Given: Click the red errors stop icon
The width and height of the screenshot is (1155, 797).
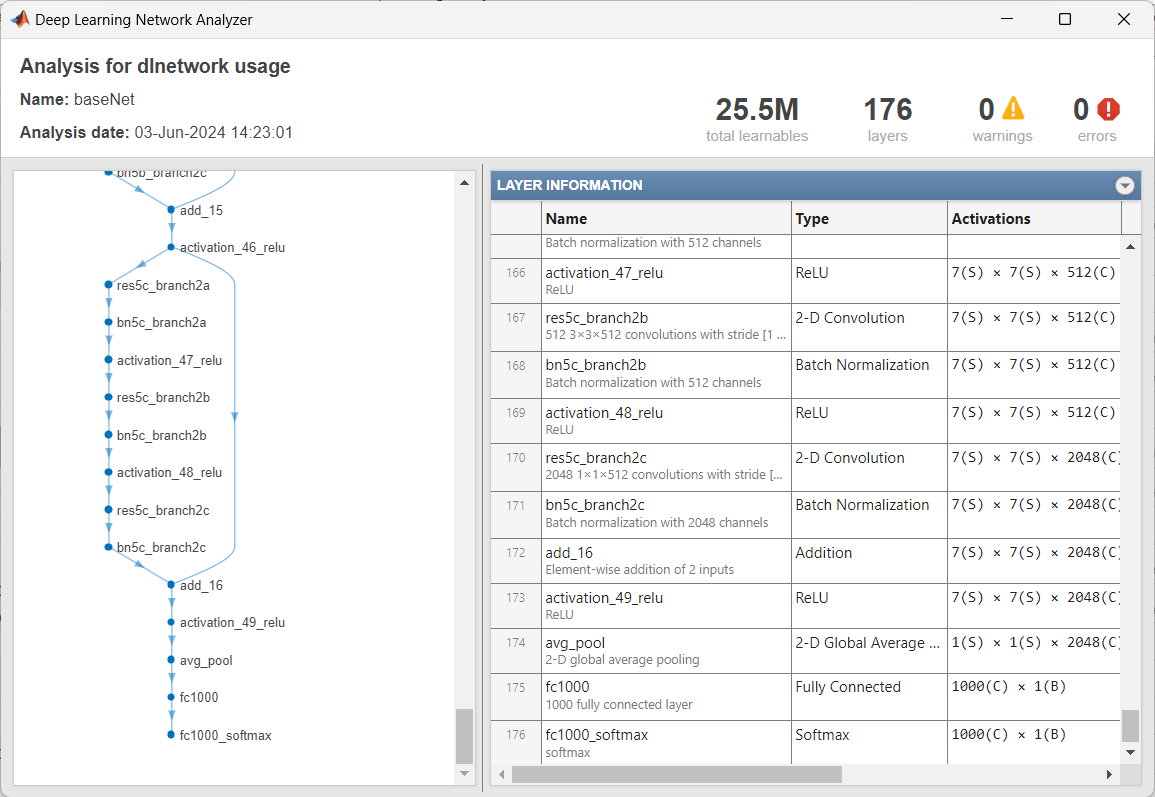Looking at the screenshot, I should click(1108, 109).
